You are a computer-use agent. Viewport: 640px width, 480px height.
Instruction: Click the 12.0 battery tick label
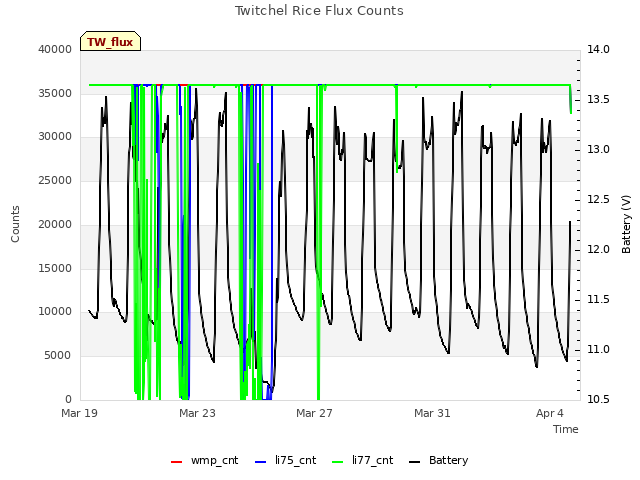pos(598,249)
